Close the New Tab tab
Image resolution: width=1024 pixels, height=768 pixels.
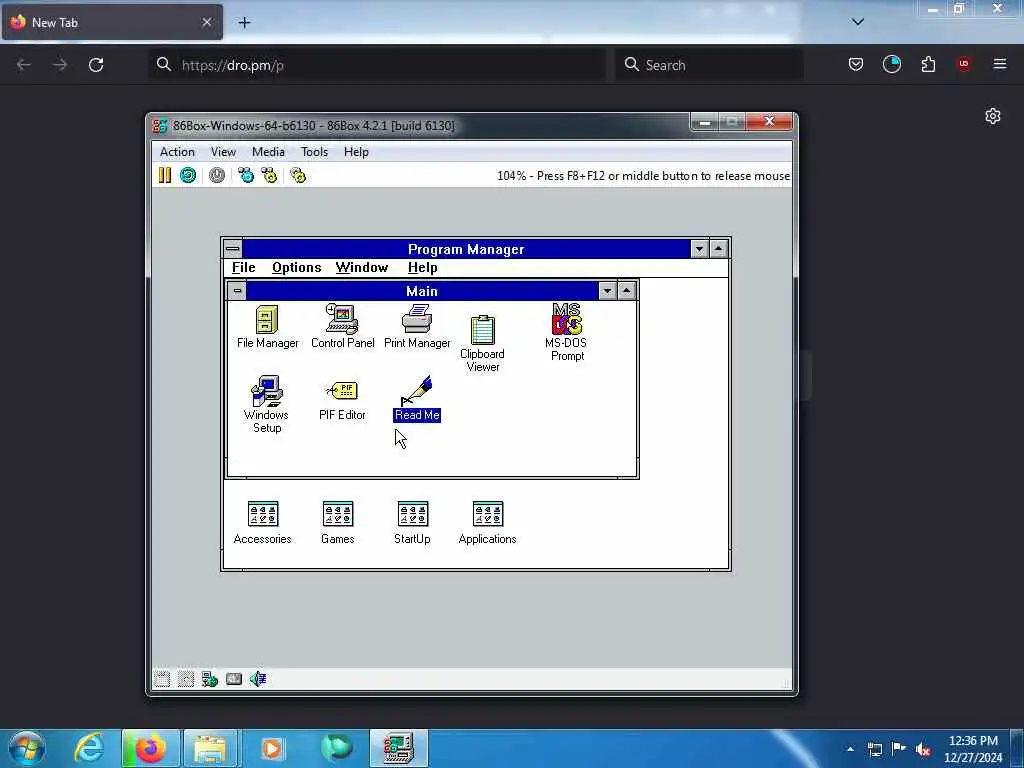[206, 22]
